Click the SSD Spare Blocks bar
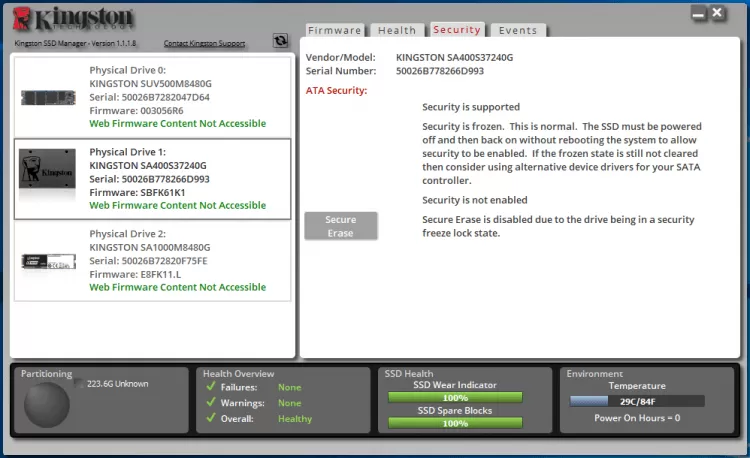 coord(455,423)
